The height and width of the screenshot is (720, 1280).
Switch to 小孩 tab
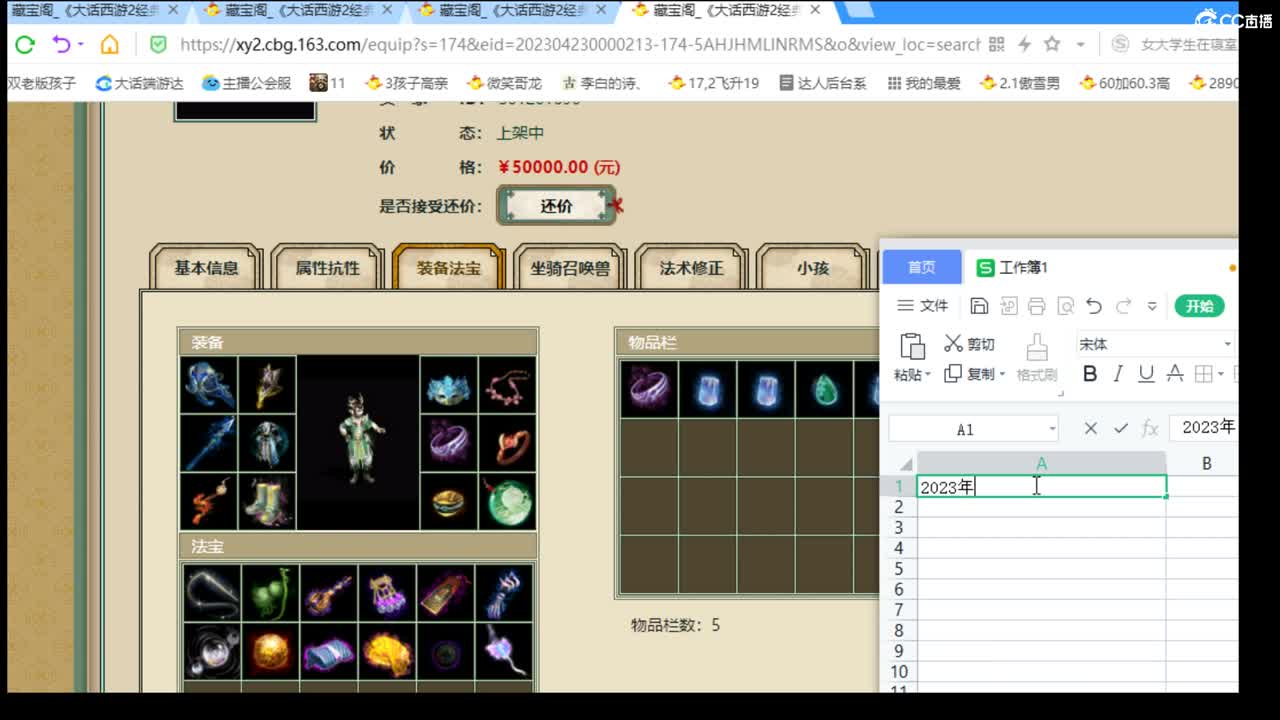click(x=812, y=268)
